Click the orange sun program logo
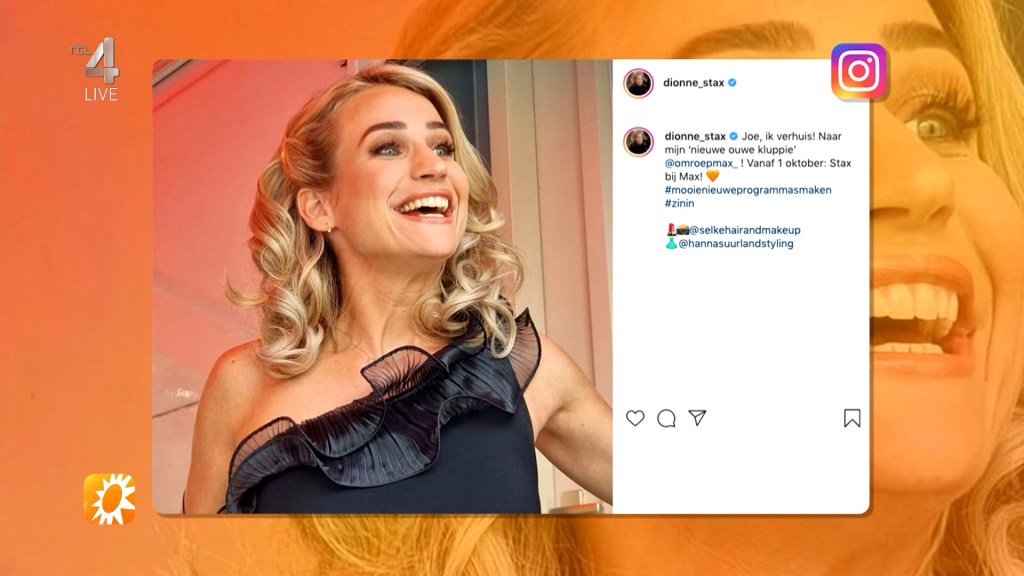The image size is (1024, 576). pyautogui.click(x=110, y=499)
